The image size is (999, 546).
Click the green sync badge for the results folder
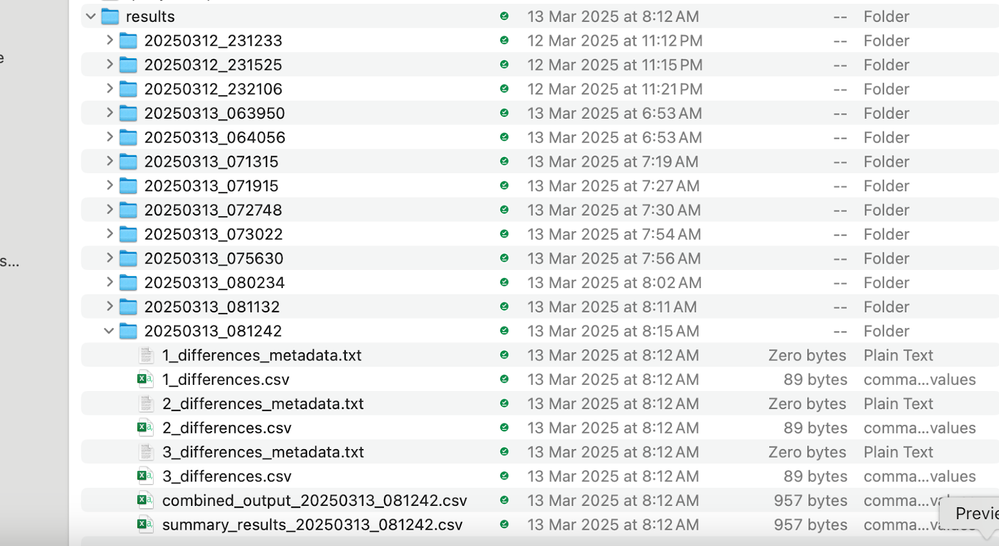click(x=504, y=17)
